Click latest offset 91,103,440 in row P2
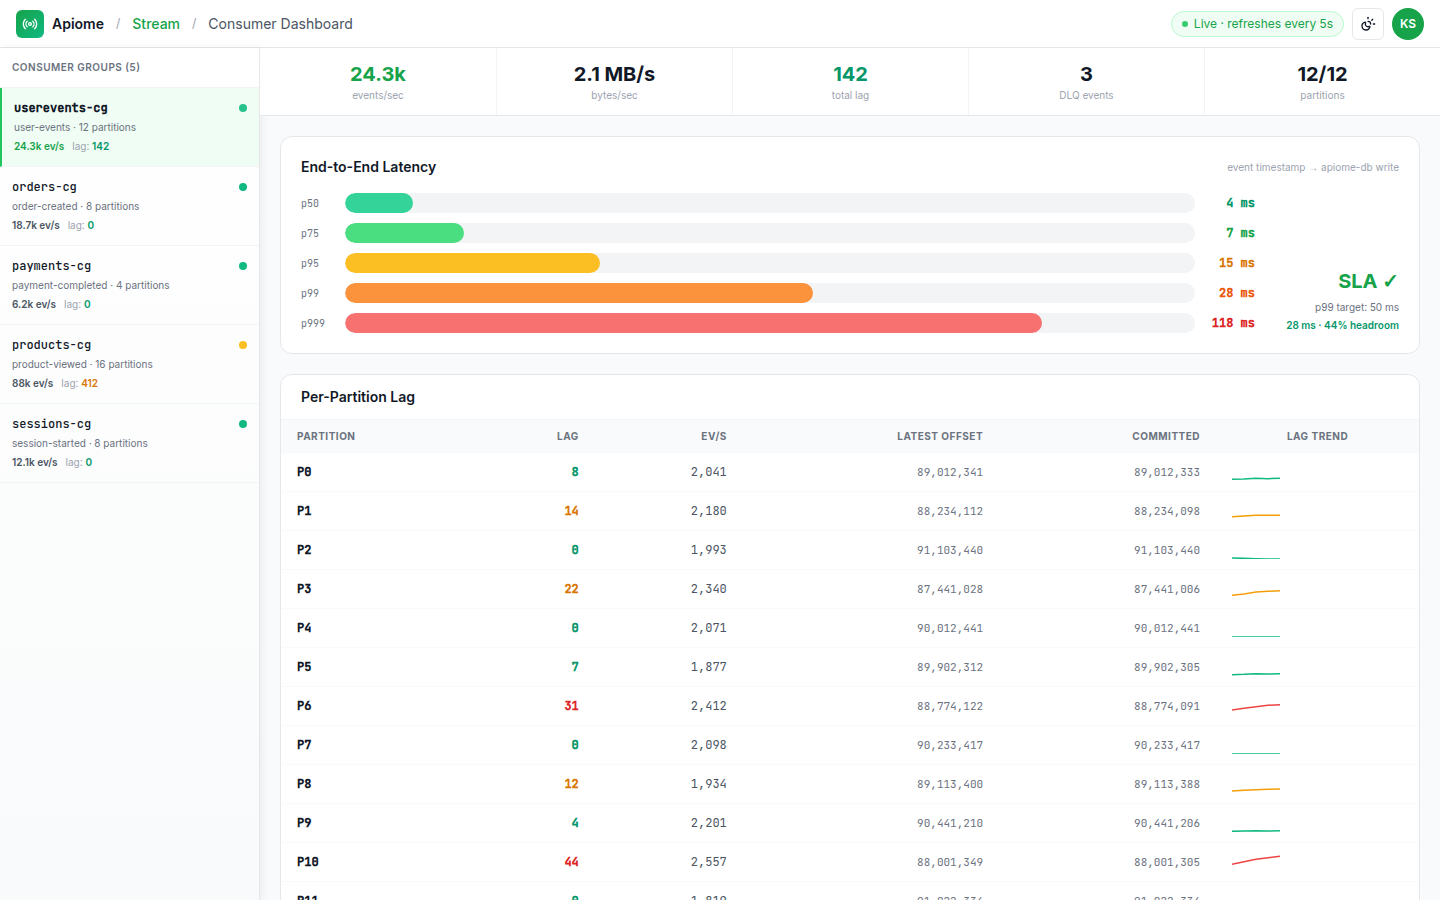1440x900 pixels. tap(950, 550)
